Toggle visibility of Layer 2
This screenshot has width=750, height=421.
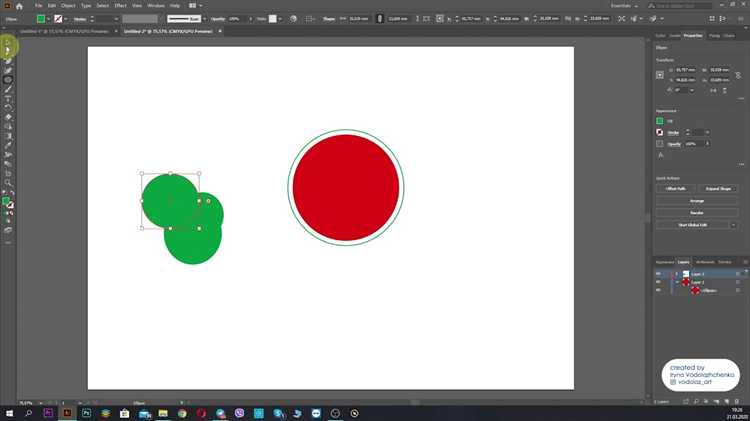(x=658, y=282)
